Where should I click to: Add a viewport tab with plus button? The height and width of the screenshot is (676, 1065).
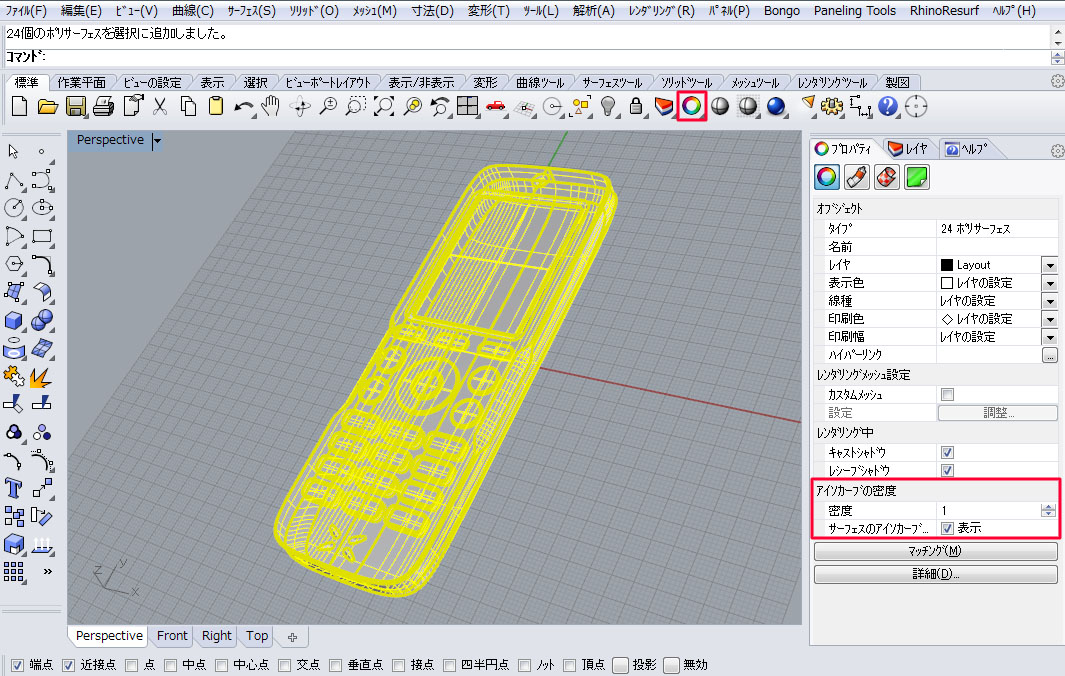click(292, 637)
